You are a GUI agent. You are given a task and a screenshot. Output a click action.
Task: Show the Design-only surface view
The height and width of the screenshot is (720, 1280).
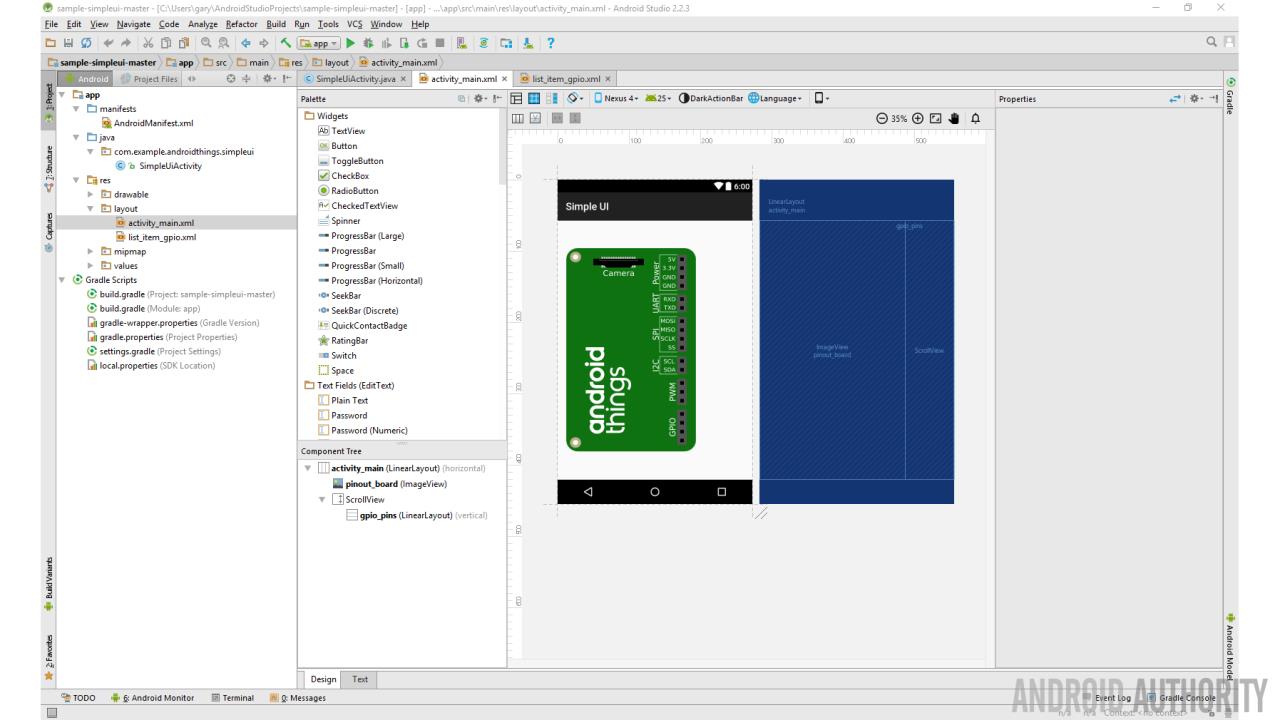pos(518,98)
